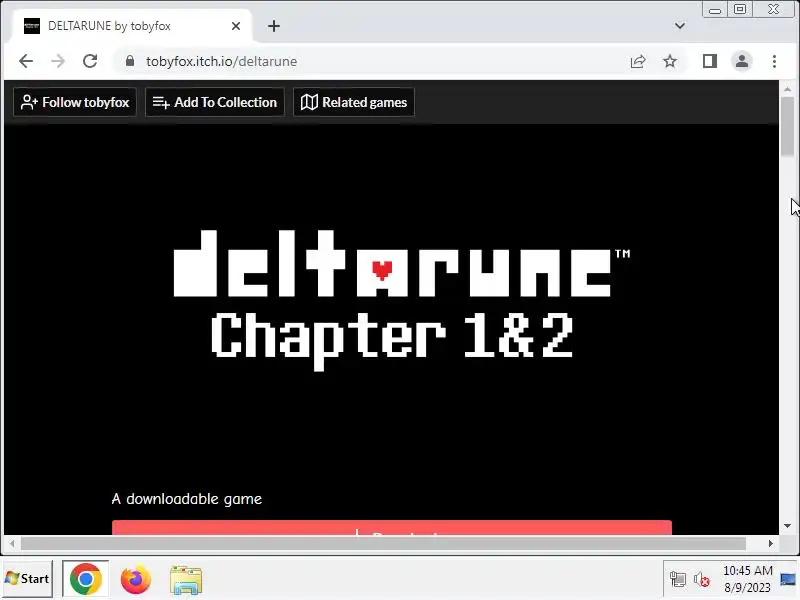Open the clock showing 10:45 AM
Screen dimensions: 800x600
point(747,579)
